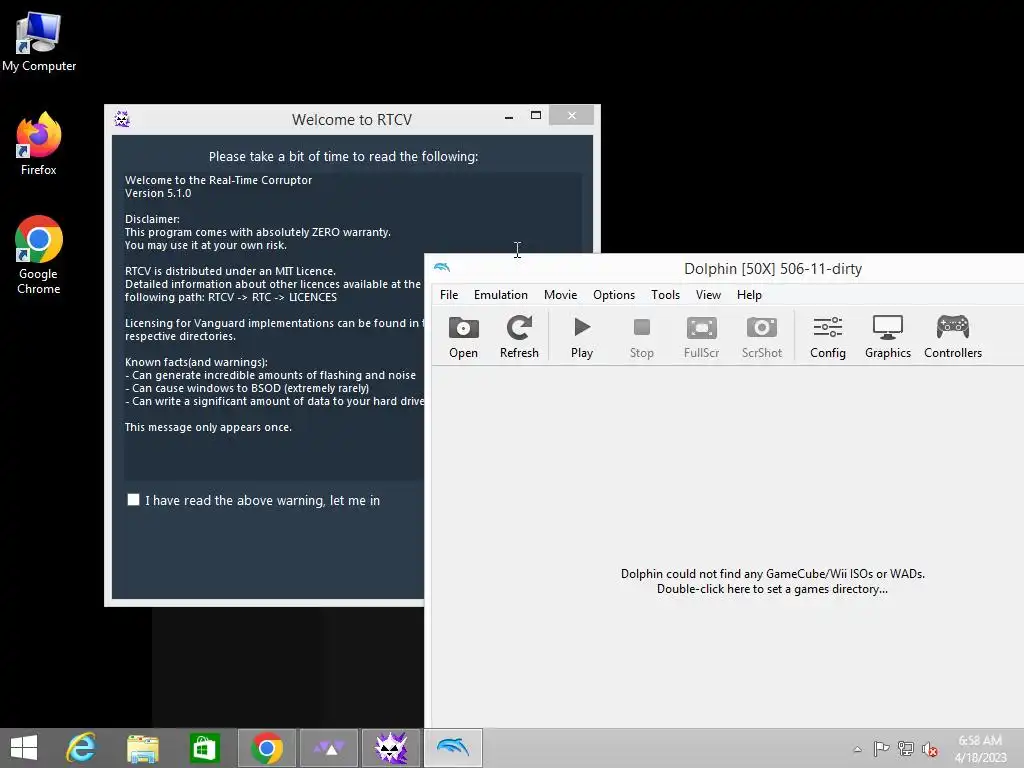Refresh the Dolphin game list

[x=519, y=336]
